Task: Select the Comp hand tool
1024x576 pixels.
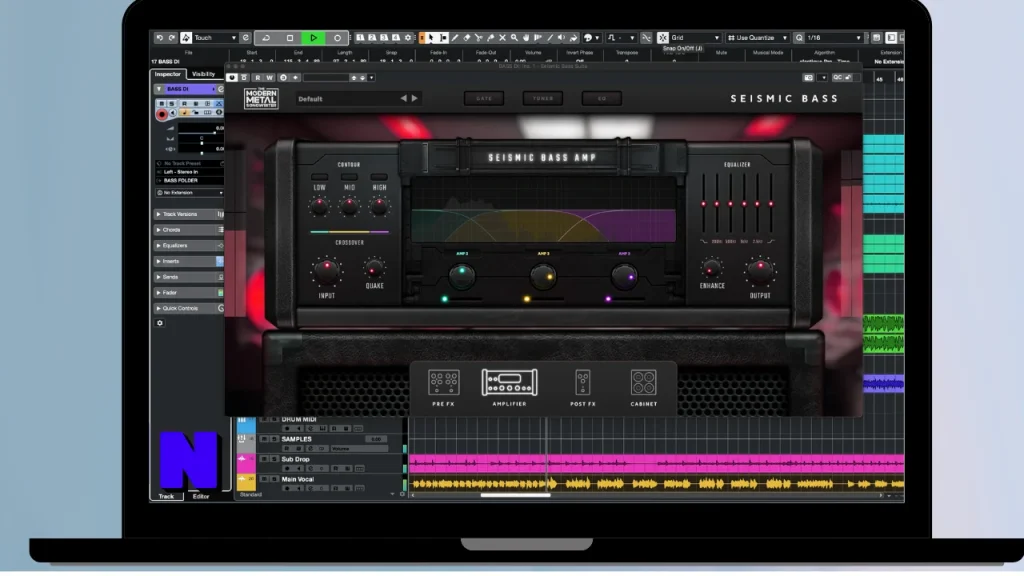Action: 526,38
